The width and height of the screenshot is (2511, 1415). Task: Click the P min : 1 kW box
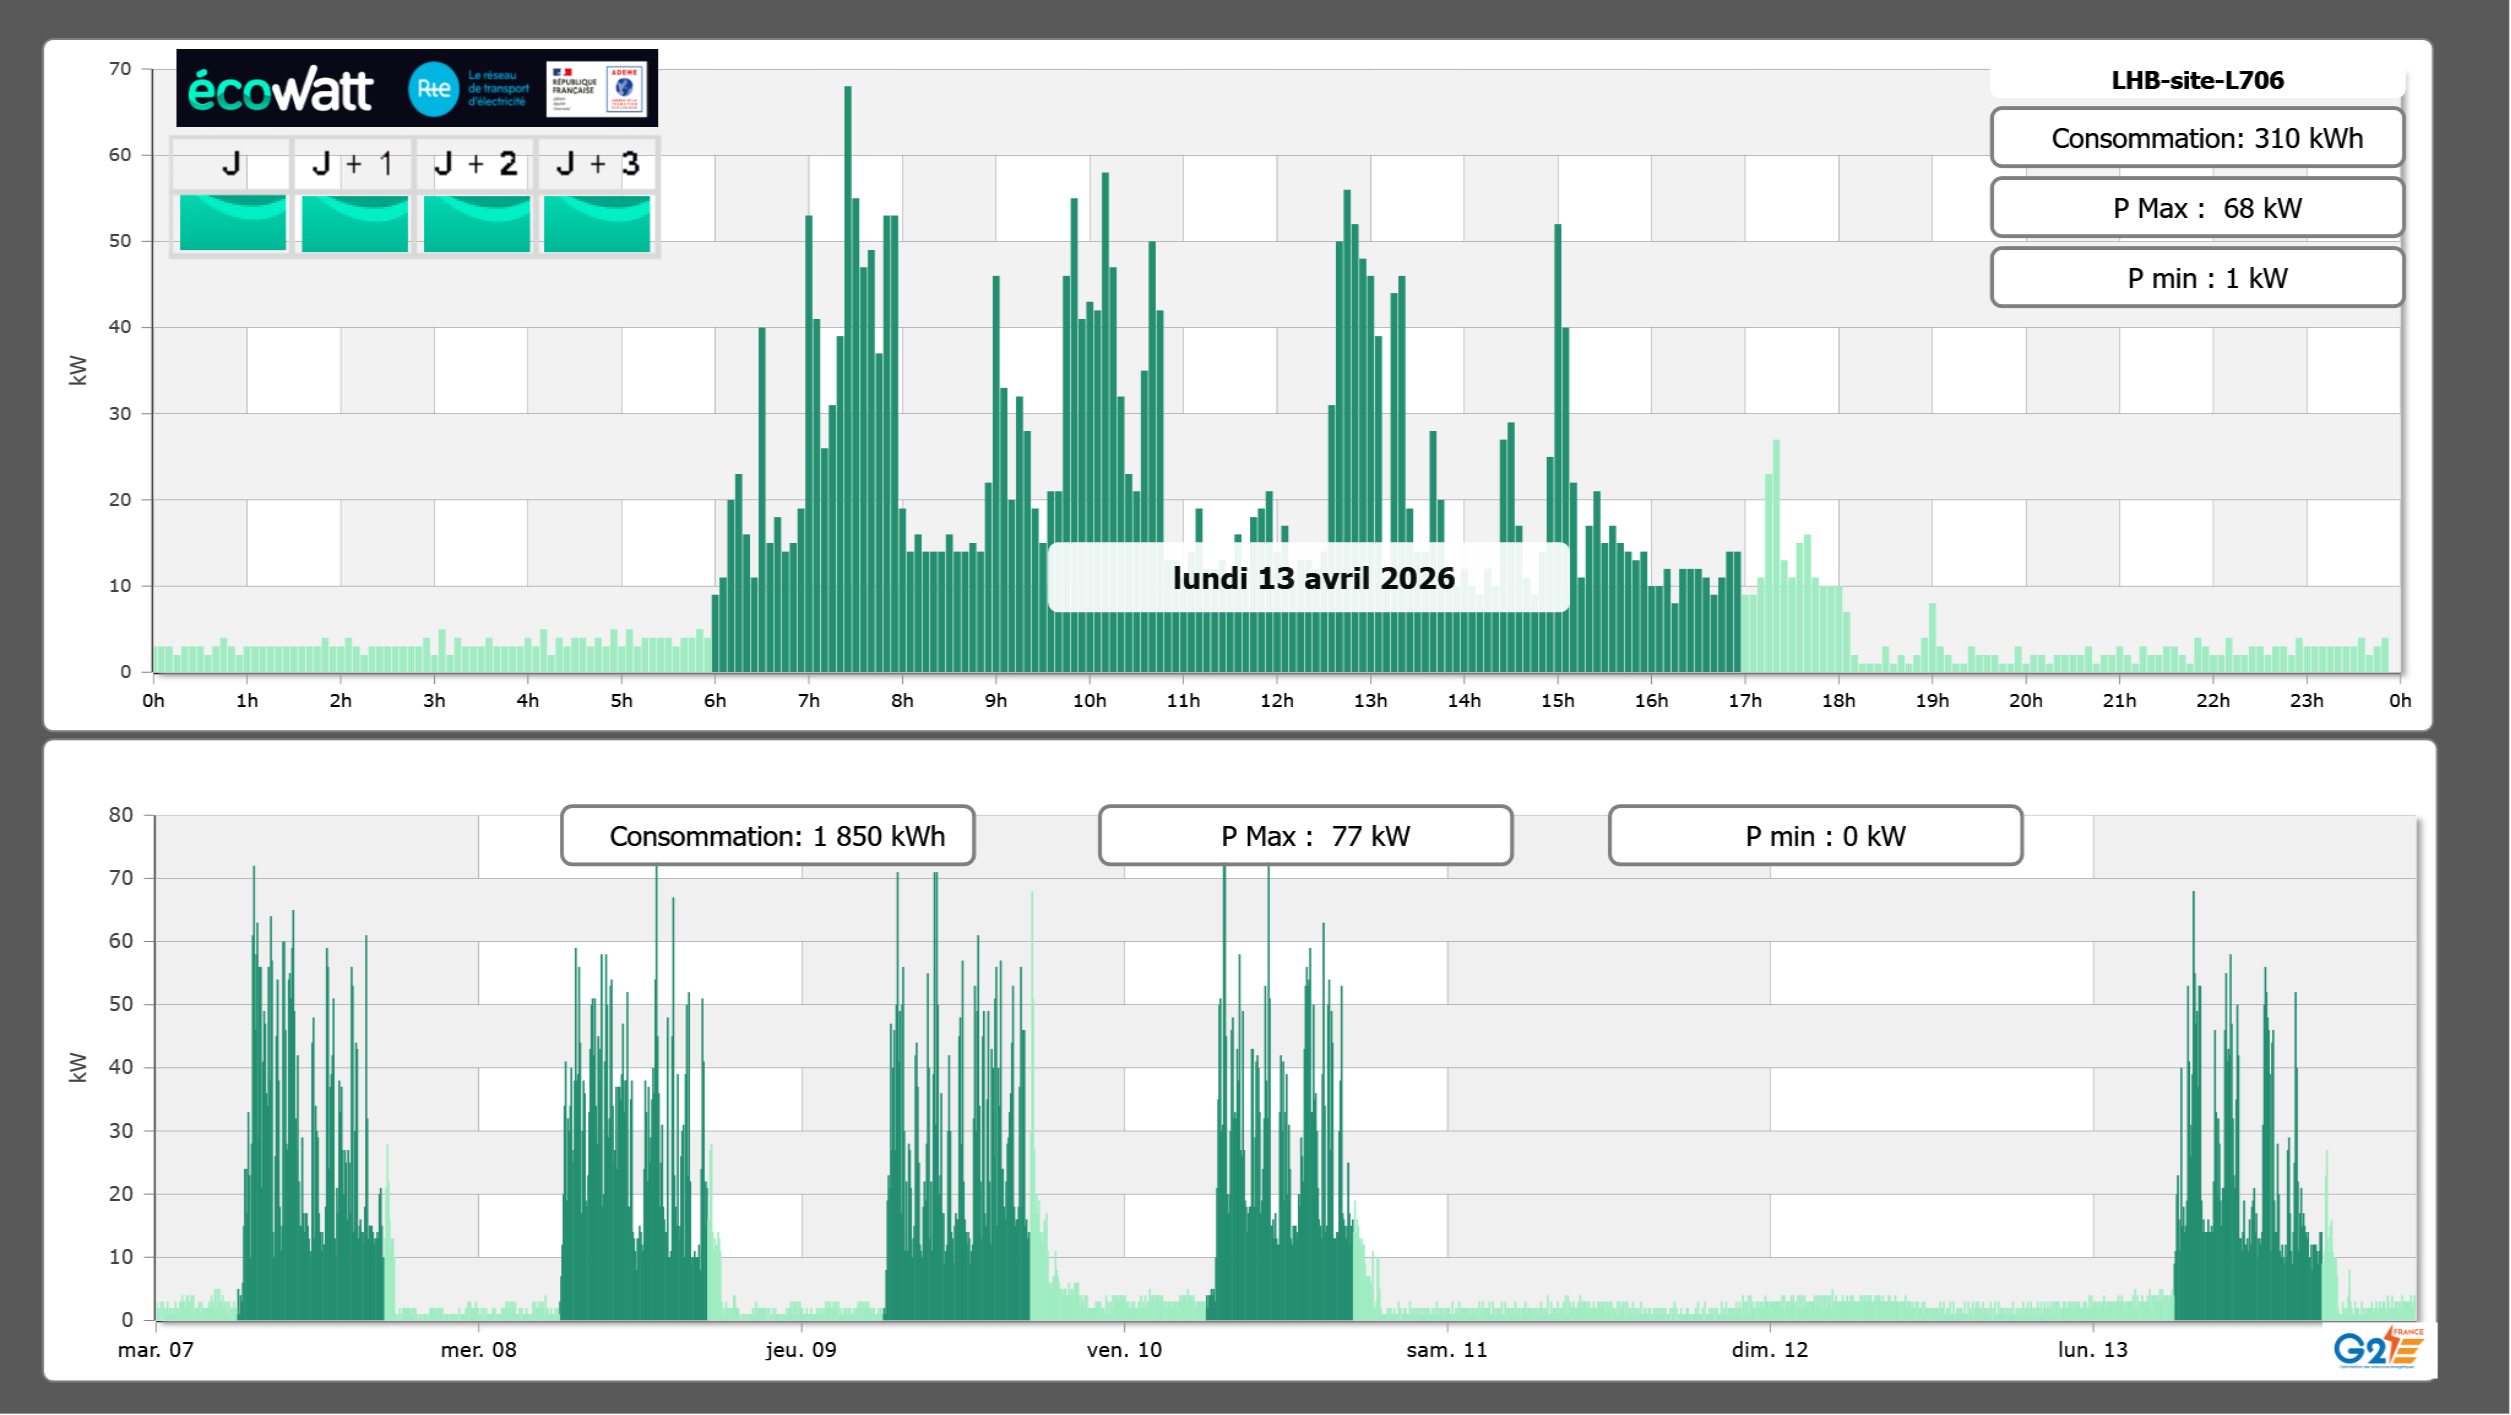pyautogui.click(x=2196, y=278)
